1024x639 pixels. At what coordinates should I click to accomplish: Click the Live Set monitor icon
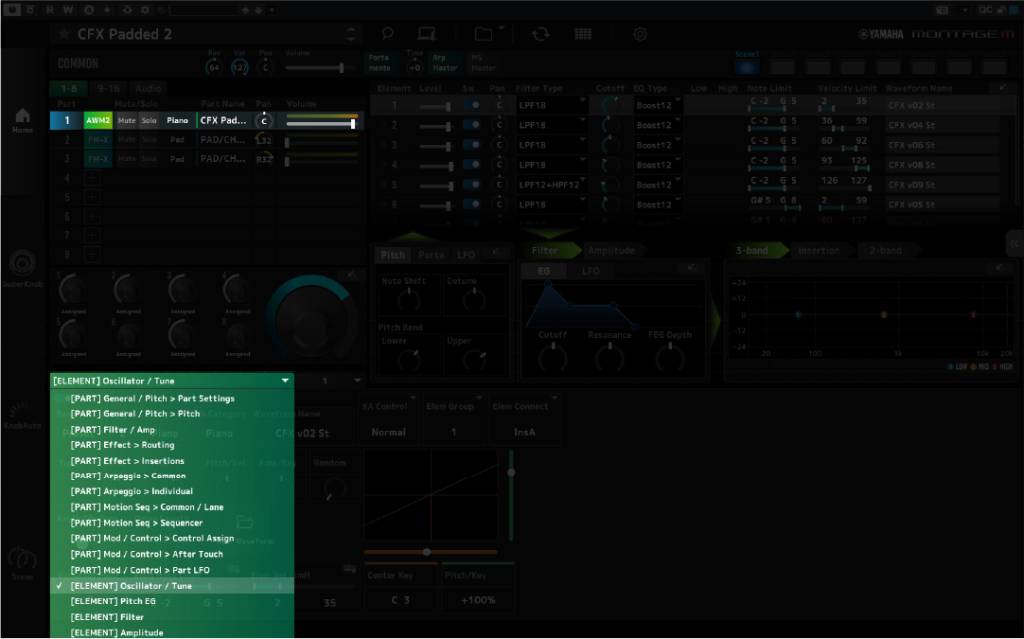point(426,33)
